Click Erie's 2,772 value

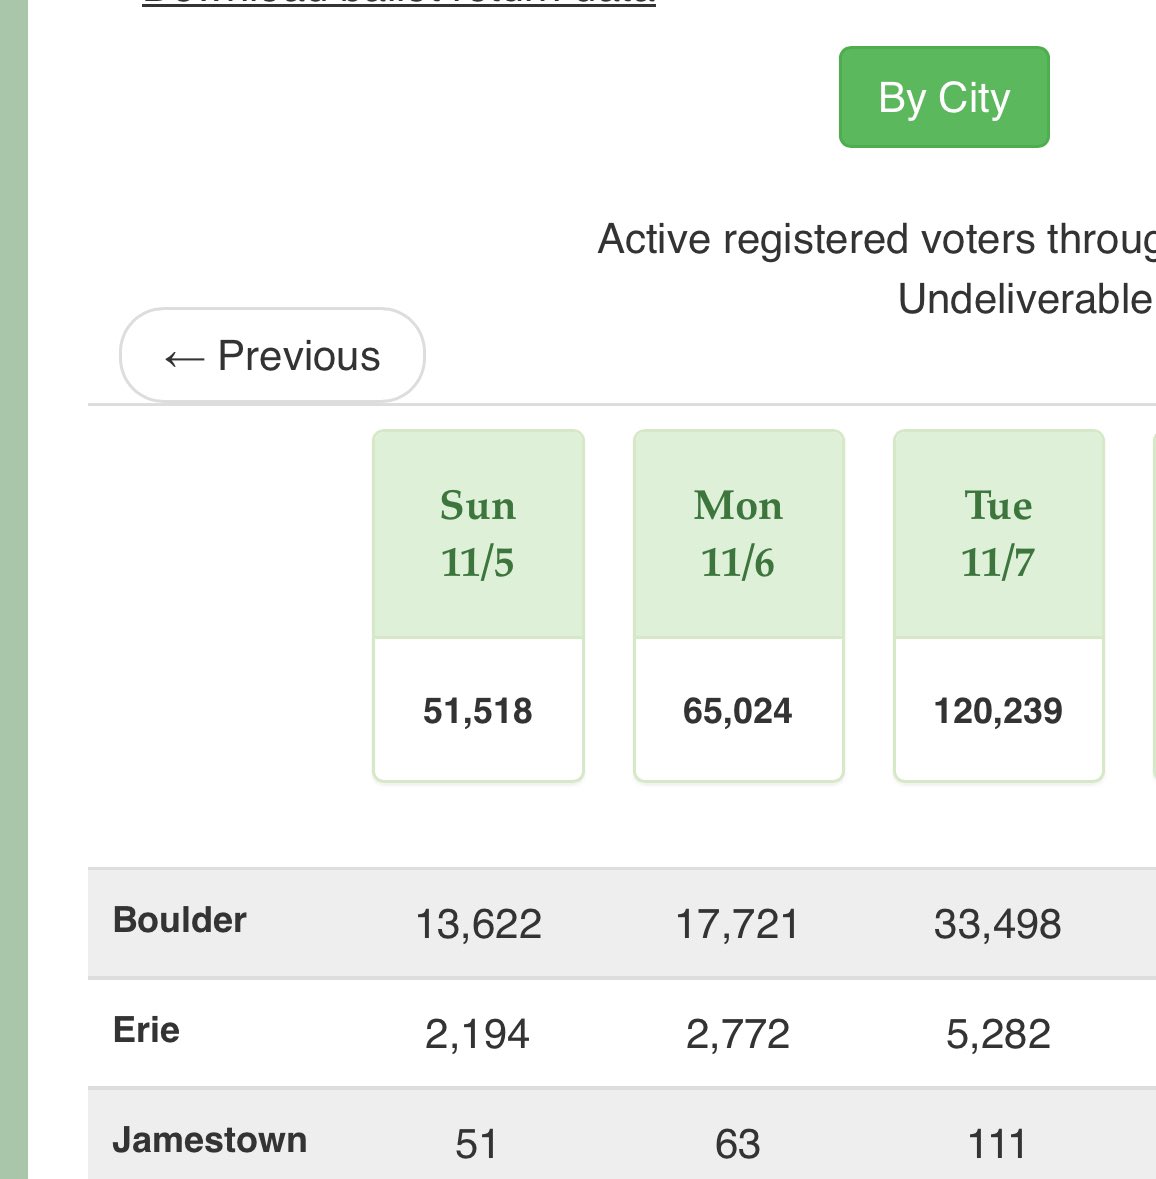pos(737,1034)
